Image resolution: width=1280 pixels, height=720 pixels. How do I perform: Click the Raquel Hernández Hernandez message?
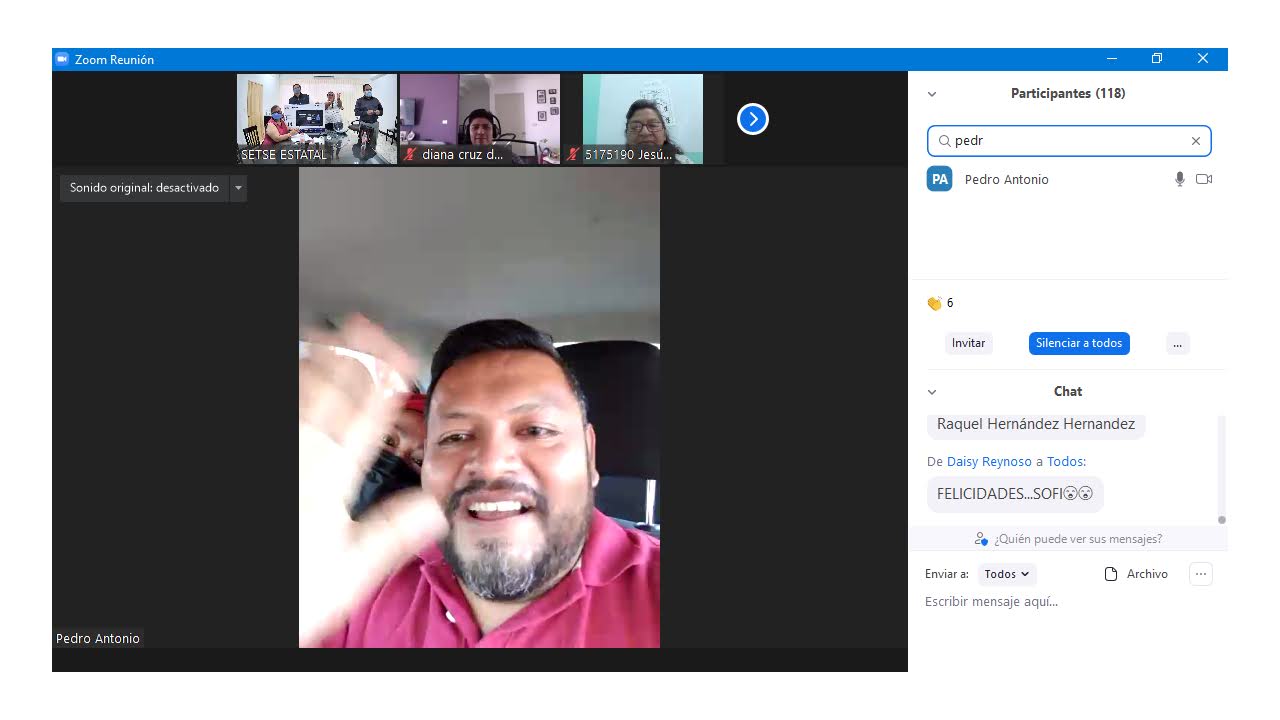1036,425
